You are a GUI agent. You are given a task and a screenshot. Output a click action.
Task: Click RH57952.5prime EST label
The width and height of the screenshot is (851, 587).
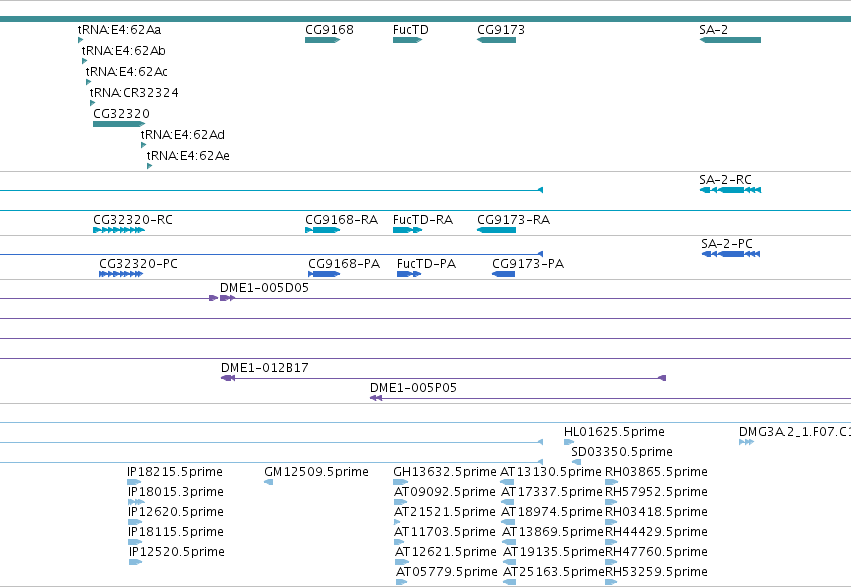click(x=657, y=492)
